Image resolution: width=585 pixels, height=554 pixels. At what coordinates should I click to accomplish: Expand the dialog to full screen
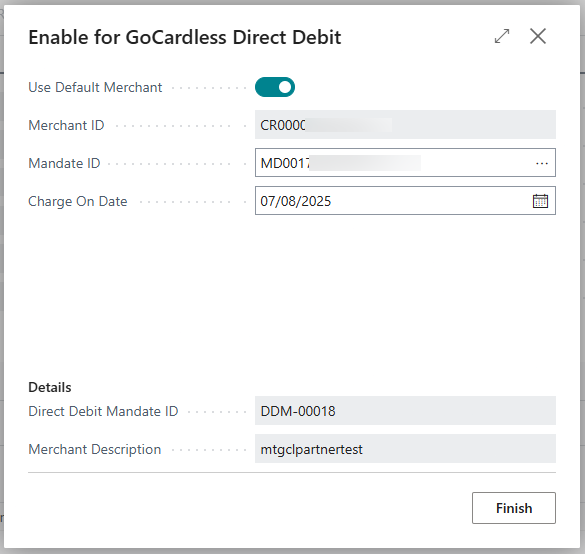pos(502,36)
